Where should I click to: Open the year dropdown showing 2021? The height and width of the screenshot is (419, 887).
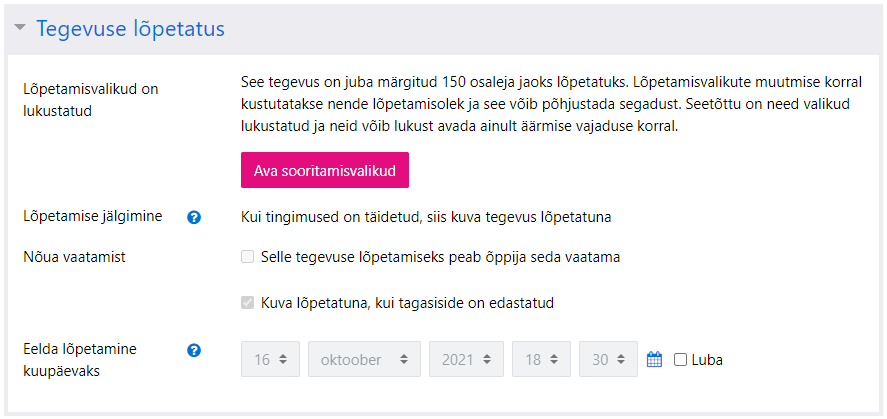[x=467, y=359]
